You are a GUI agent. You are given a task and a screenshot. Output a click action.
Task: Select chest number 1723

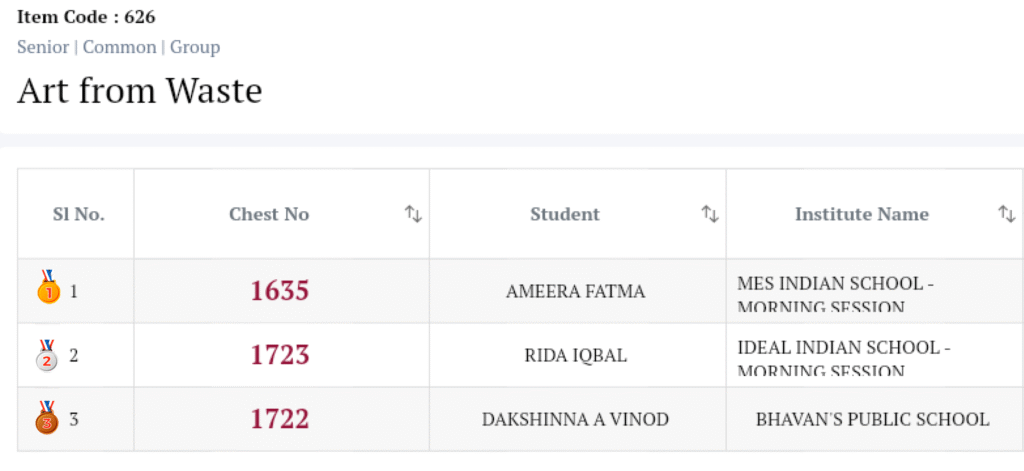pos(279,355)
